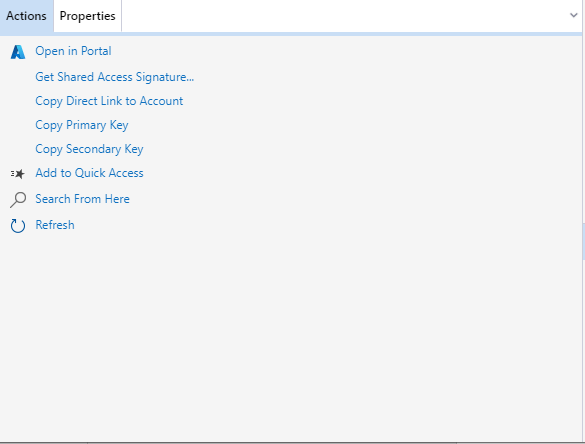Open the Open in Portal link
This screenshot has width=585, height=444.
73,51
